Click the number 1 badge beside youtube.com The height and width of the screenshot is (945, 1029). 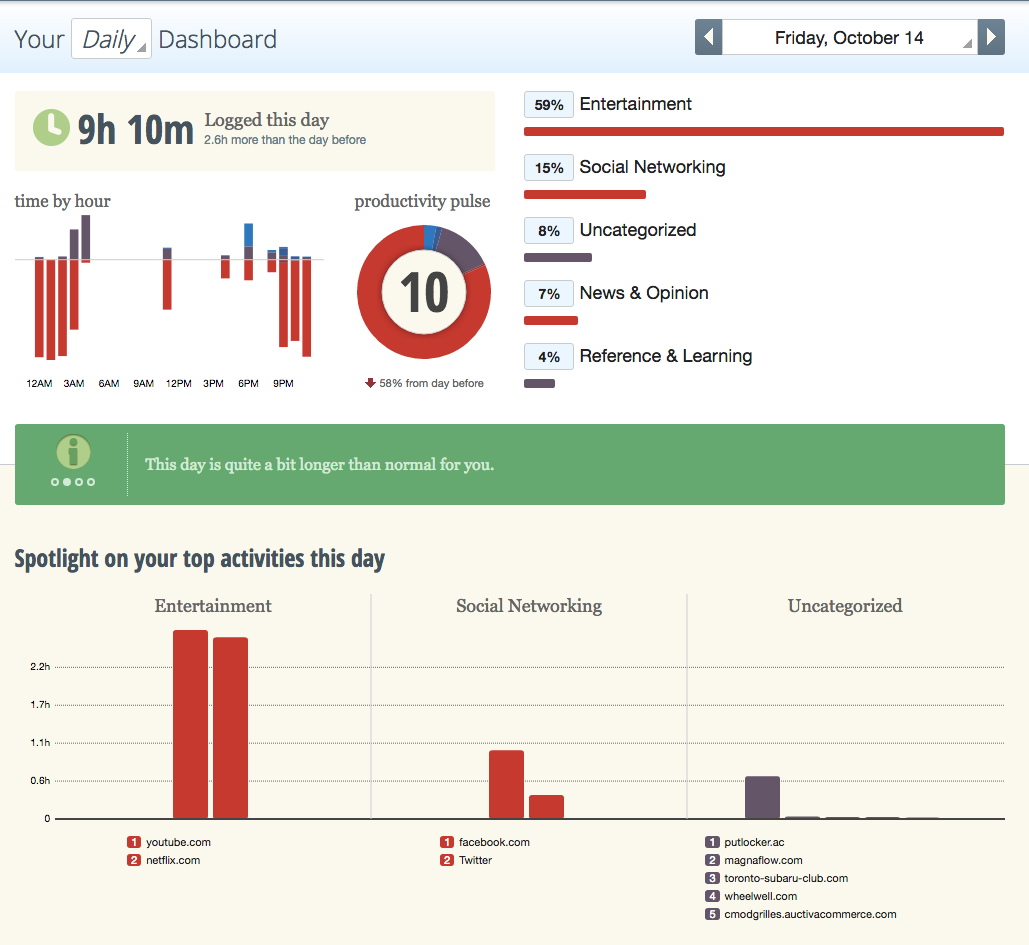coord(134,842)
